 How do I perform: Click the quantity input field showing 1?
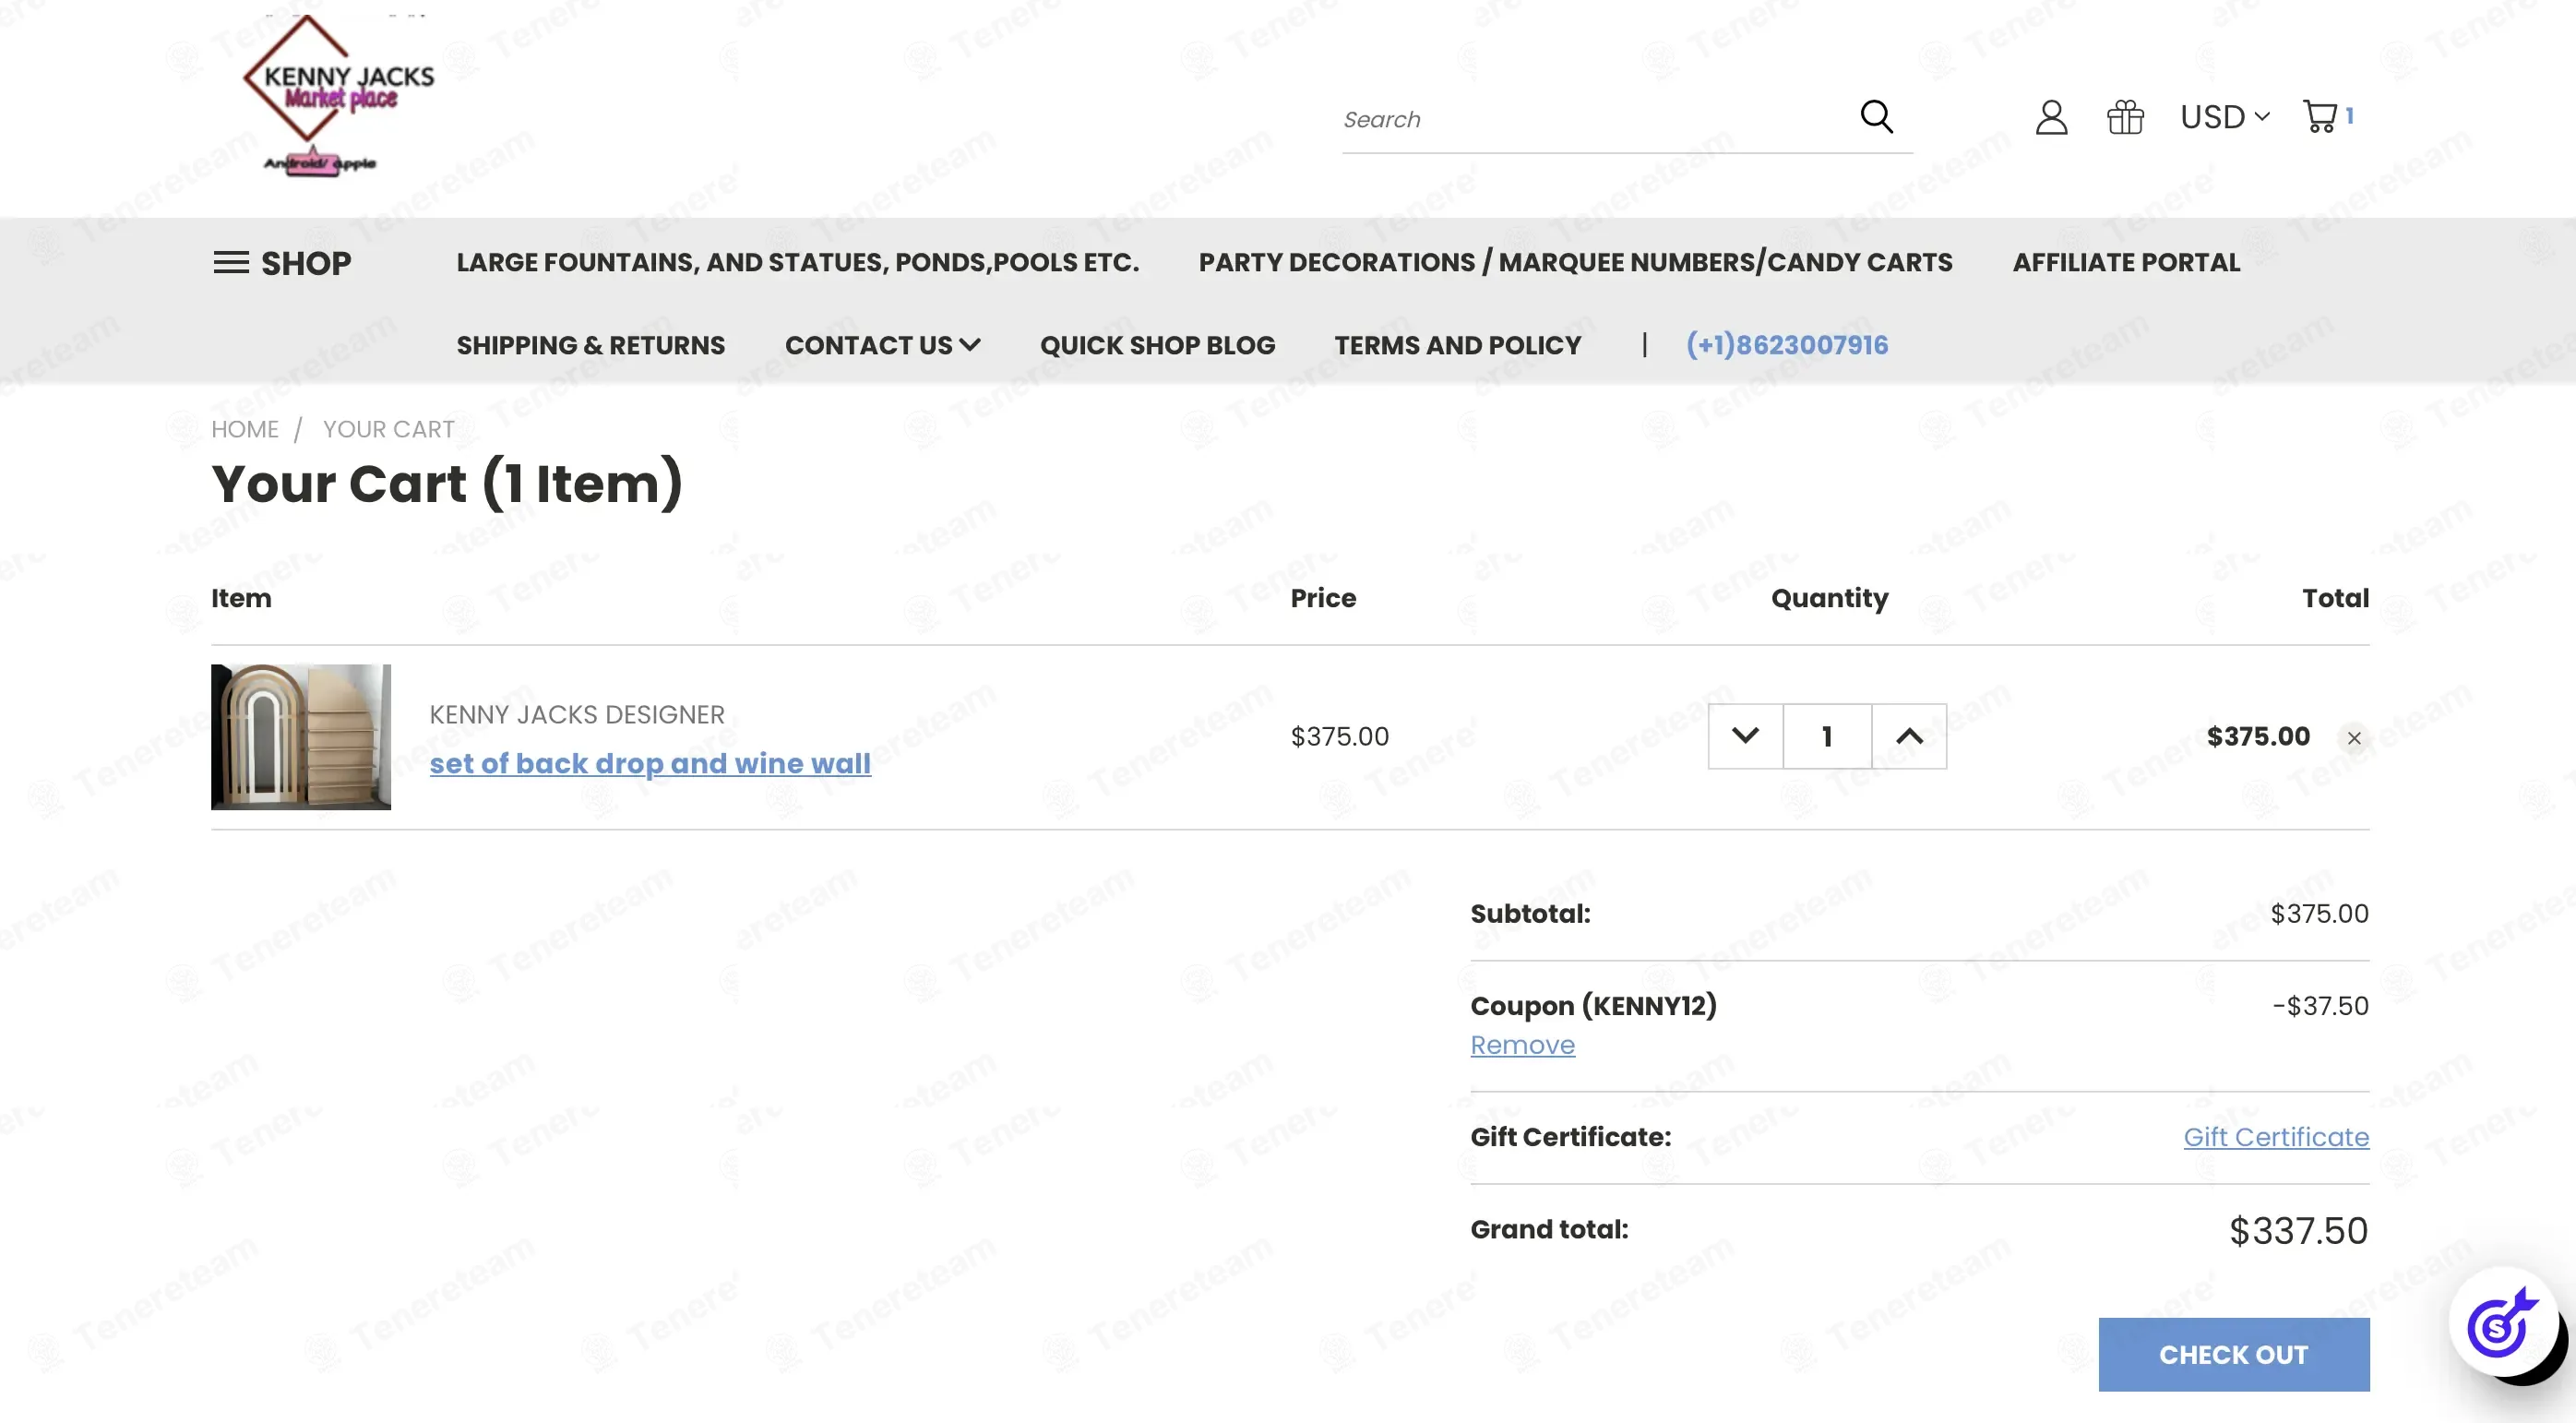[1827, 736]
